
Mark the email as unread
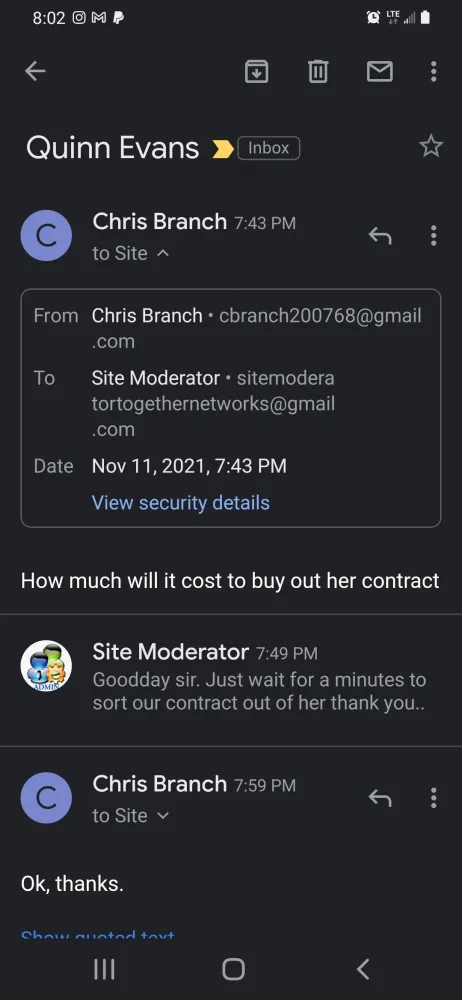380,71
